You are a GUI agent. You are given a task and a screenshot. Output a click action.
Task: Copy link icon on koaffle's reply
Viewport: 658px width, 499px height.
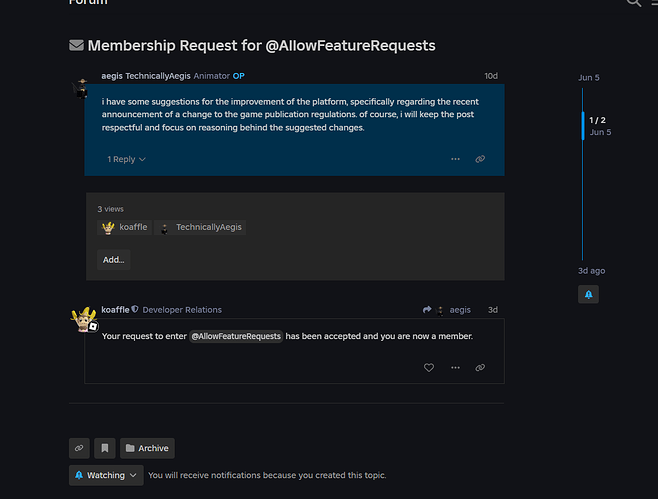(x=480, y=368)
